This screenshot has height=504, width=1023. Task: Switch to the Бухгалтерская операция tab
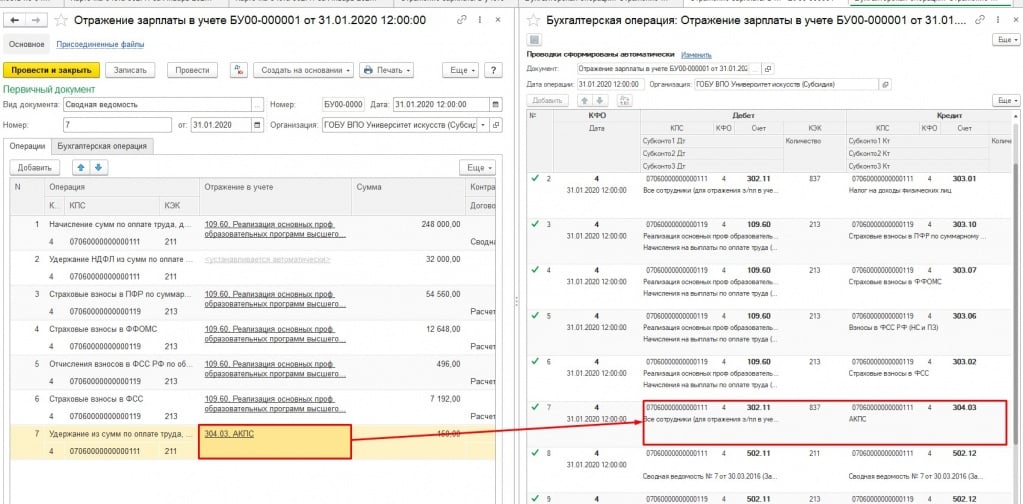click(105, 146)
